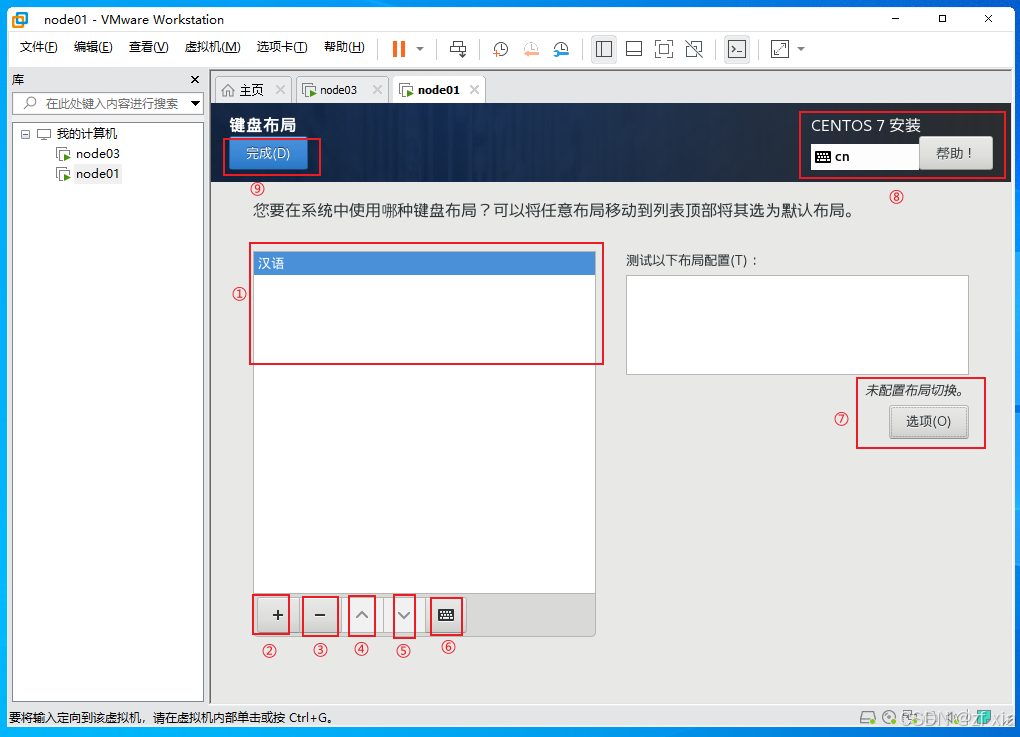Click the VMware Workstation title bar logo
This screenshot has width=1020, height=737.
pyautogui.click(x=20, y=20)
